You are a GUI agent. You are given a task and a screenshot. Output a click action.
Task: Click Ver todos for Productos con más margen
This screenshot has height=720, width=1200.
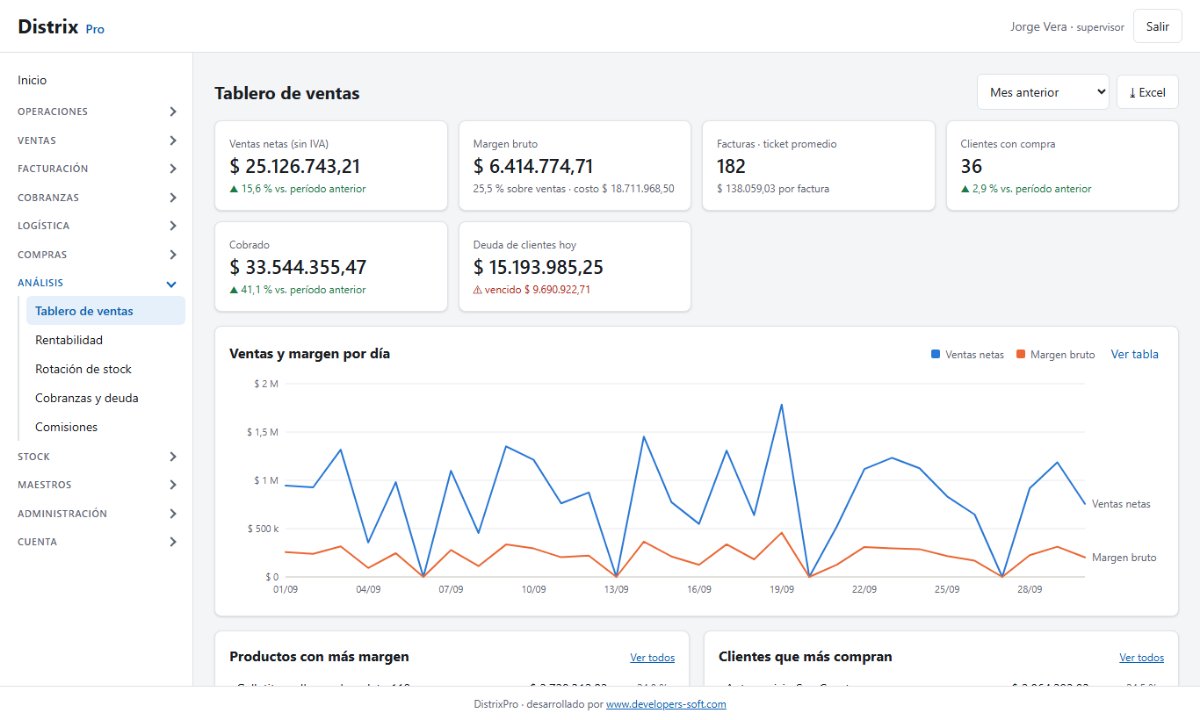coord(652,658)
